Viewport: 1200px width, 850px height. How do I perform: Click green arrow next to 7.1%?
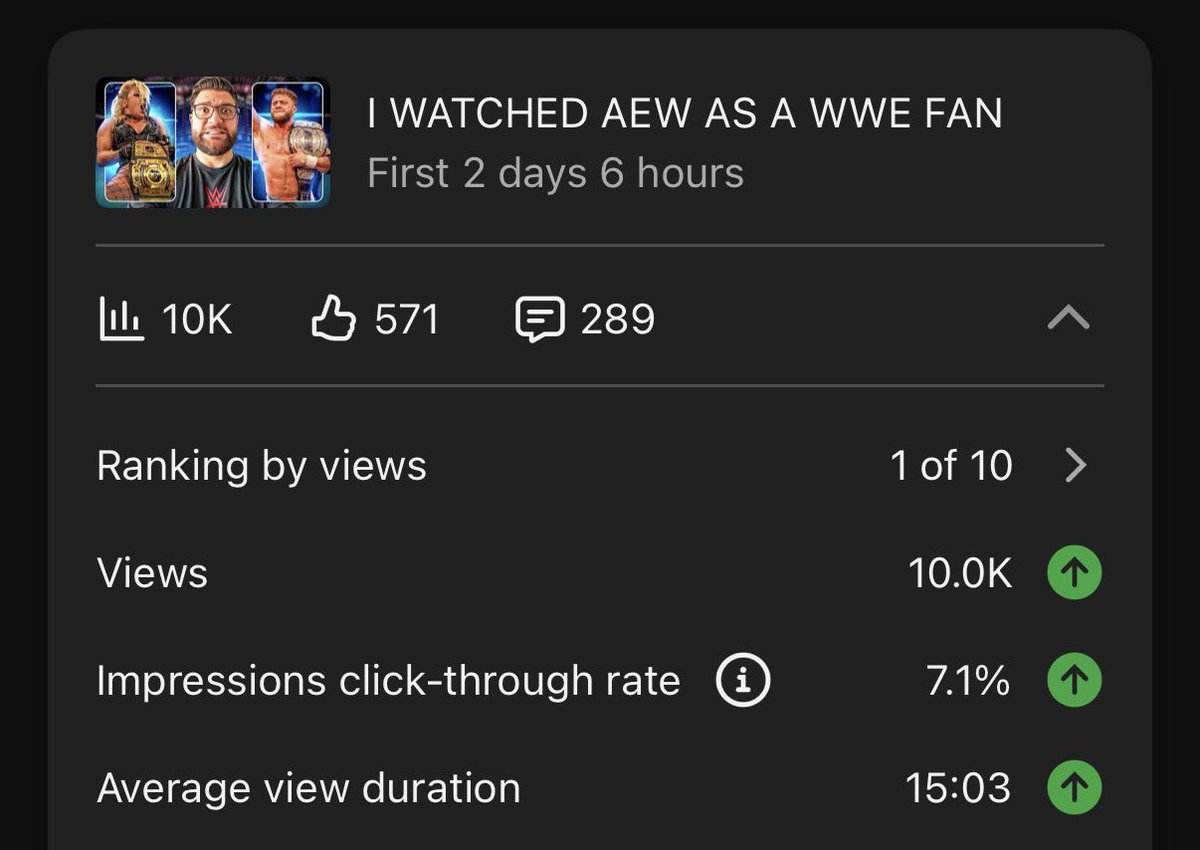(x=1074, y=681)
